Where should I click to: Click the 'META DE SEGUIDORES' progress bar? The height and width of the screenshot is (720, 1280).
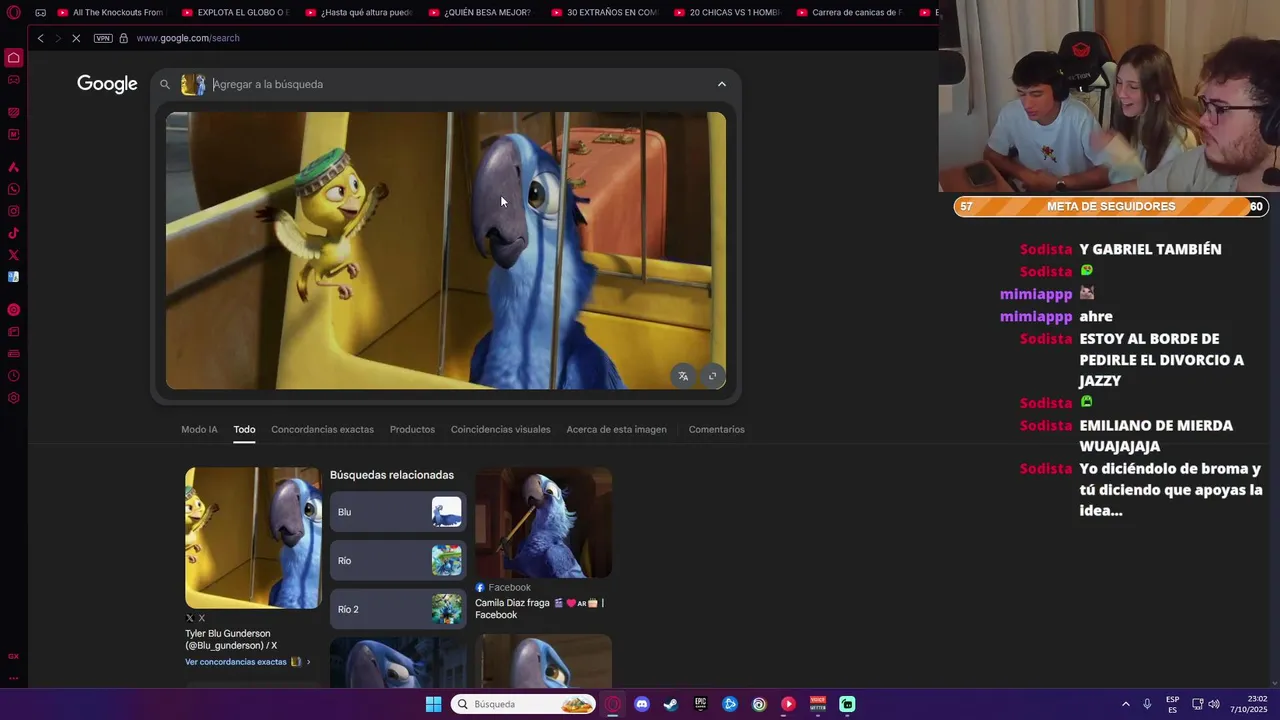point(1111,206)
